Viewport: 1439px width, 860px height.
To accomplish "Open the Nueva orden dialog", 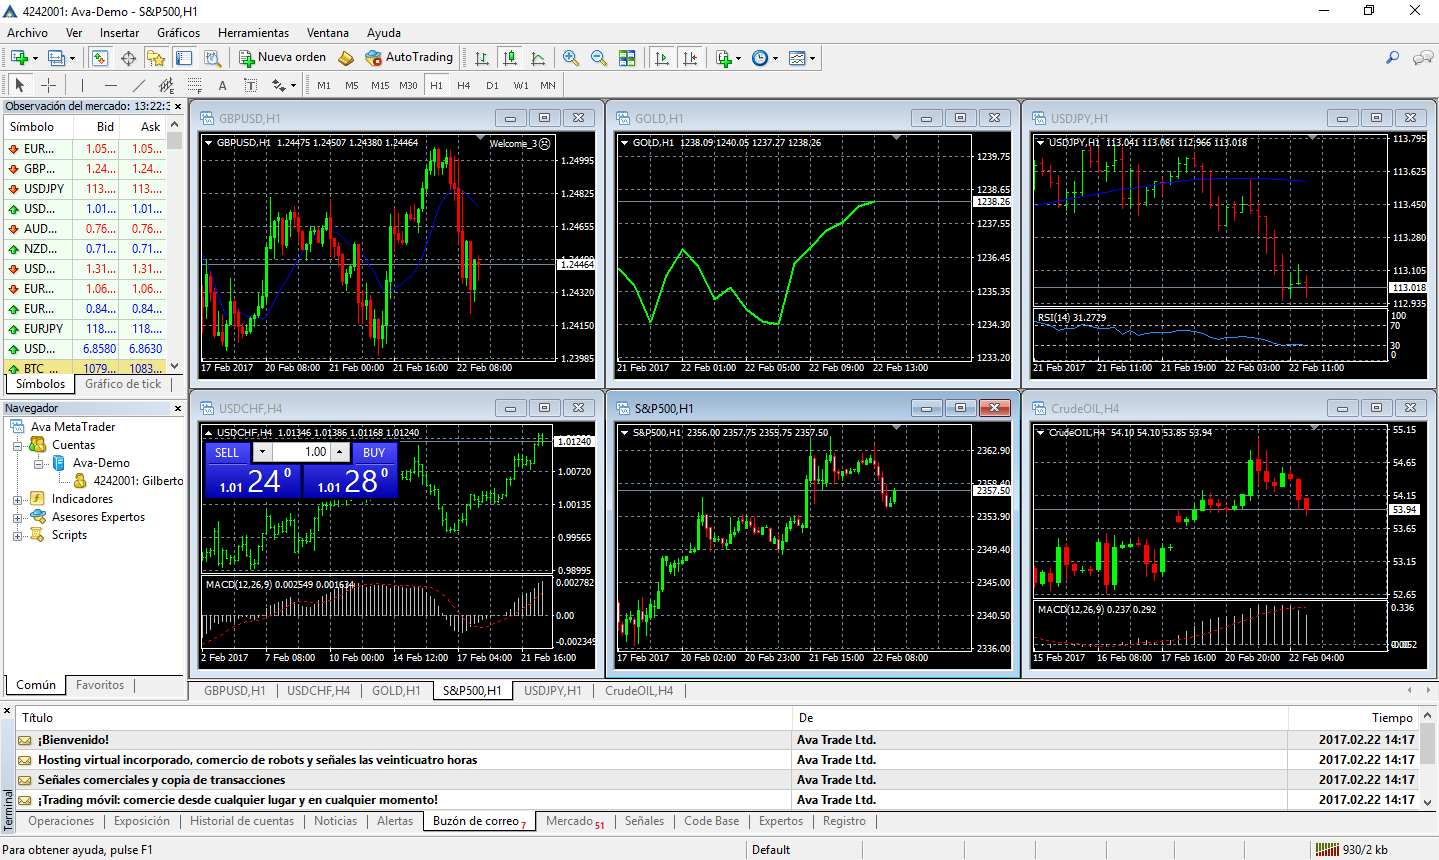I will [x=283, y=57].
